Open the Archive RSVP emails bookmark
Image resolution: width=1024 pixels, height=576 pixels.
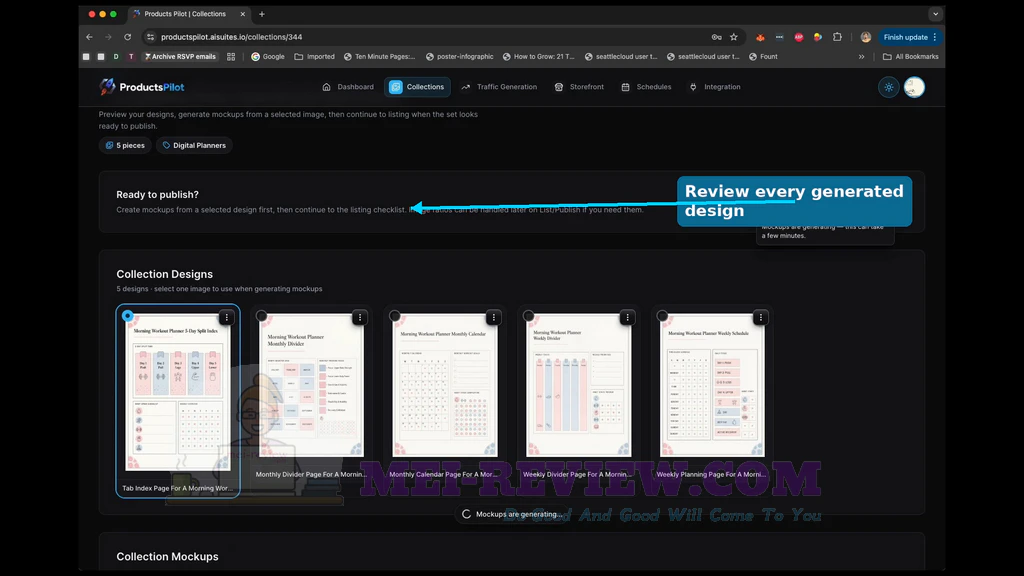tap(180, 57)
